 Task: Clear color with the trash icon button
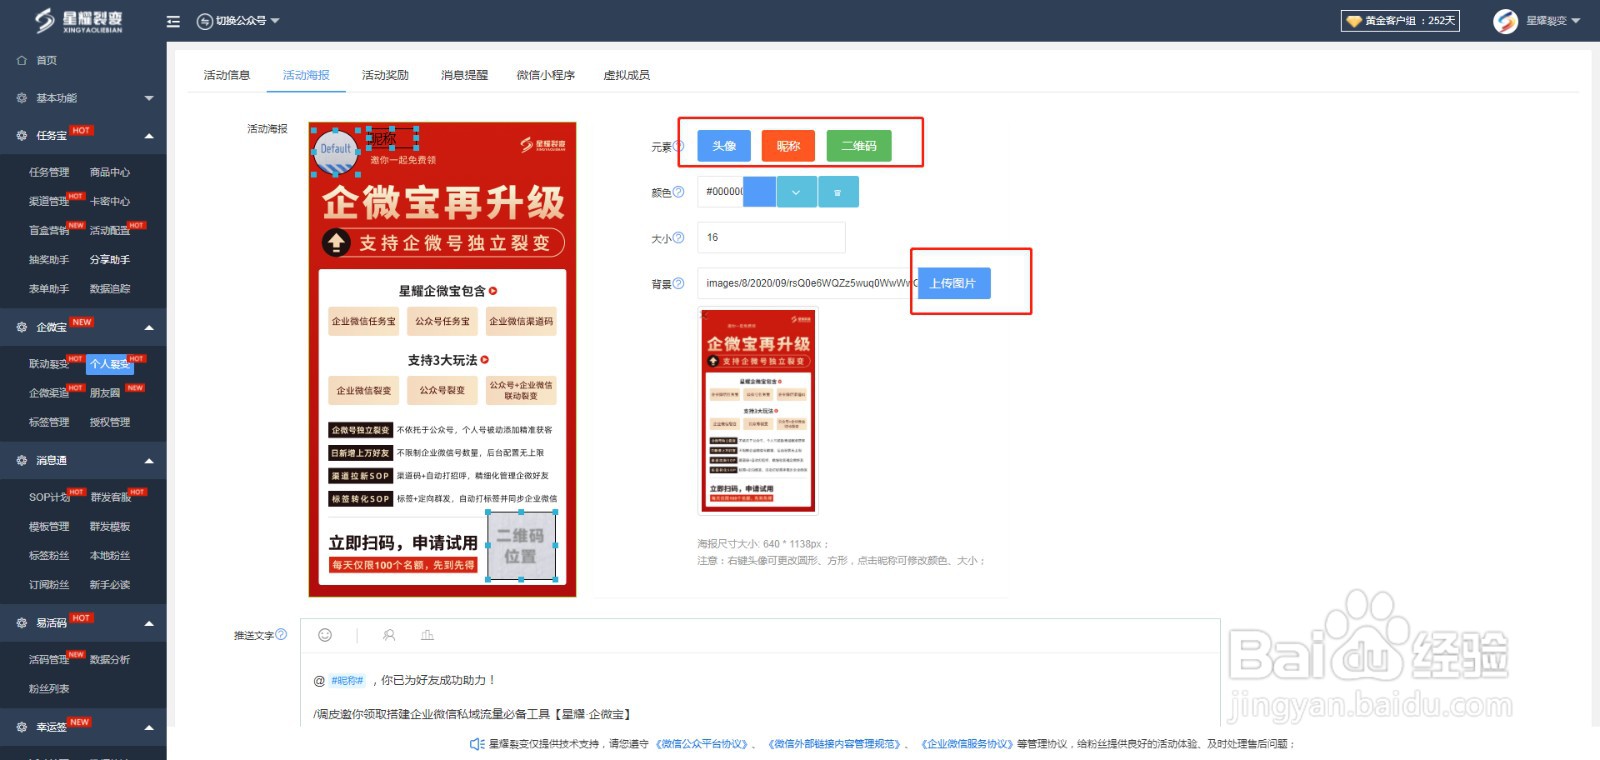pyautogui.click(x=838, y=192)
